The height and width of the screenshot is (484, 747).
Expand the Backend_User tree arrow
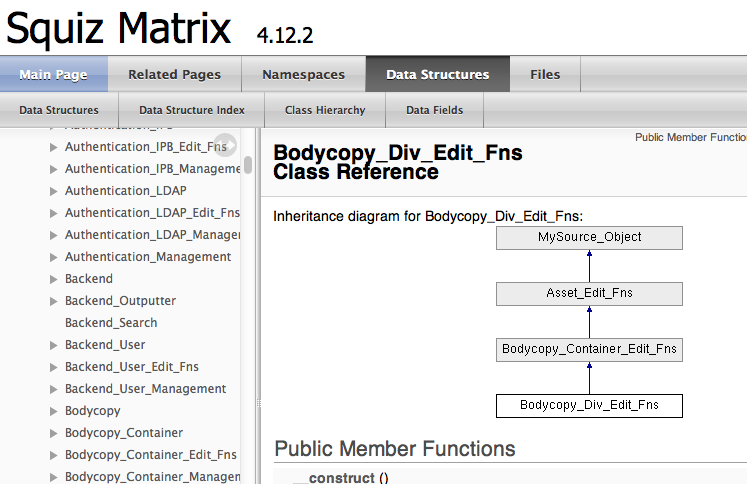click(x=54, y=345)
